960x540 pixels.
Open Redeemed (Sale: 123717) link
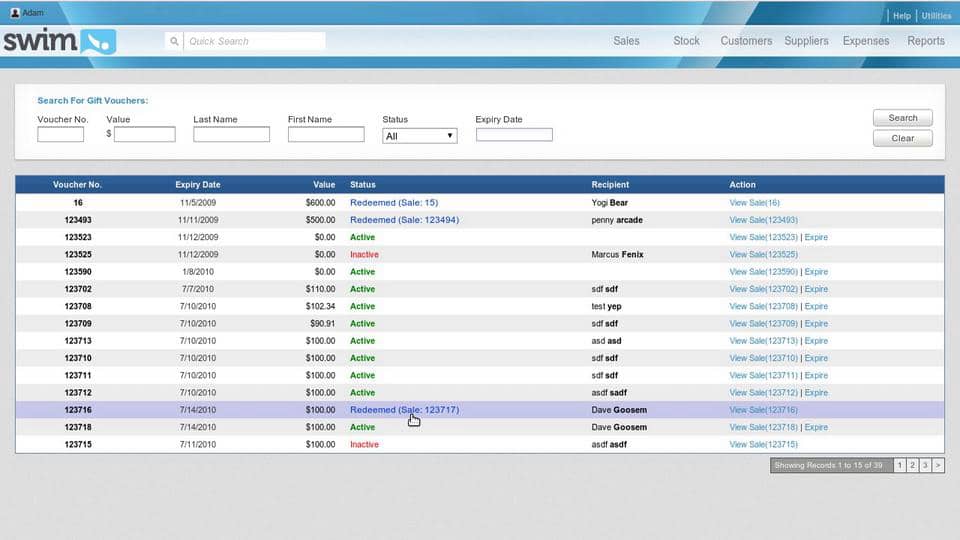point(404,410)
